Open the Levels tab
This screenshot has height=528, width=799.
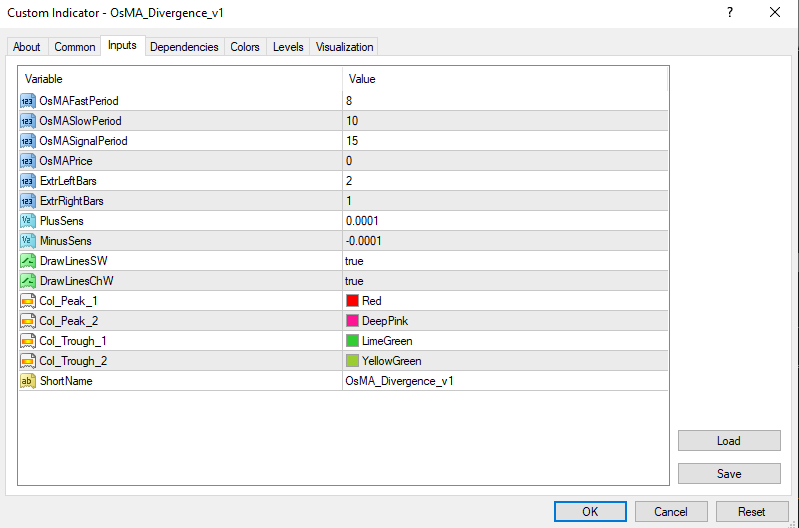pos(288,46)
